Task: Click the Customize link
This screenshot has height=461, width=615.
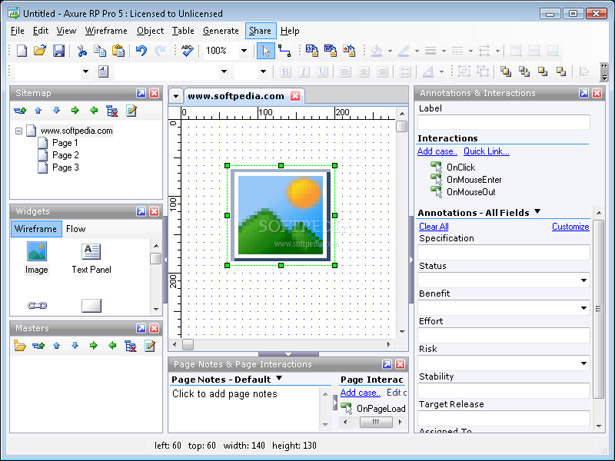Action: coord(570,227)
